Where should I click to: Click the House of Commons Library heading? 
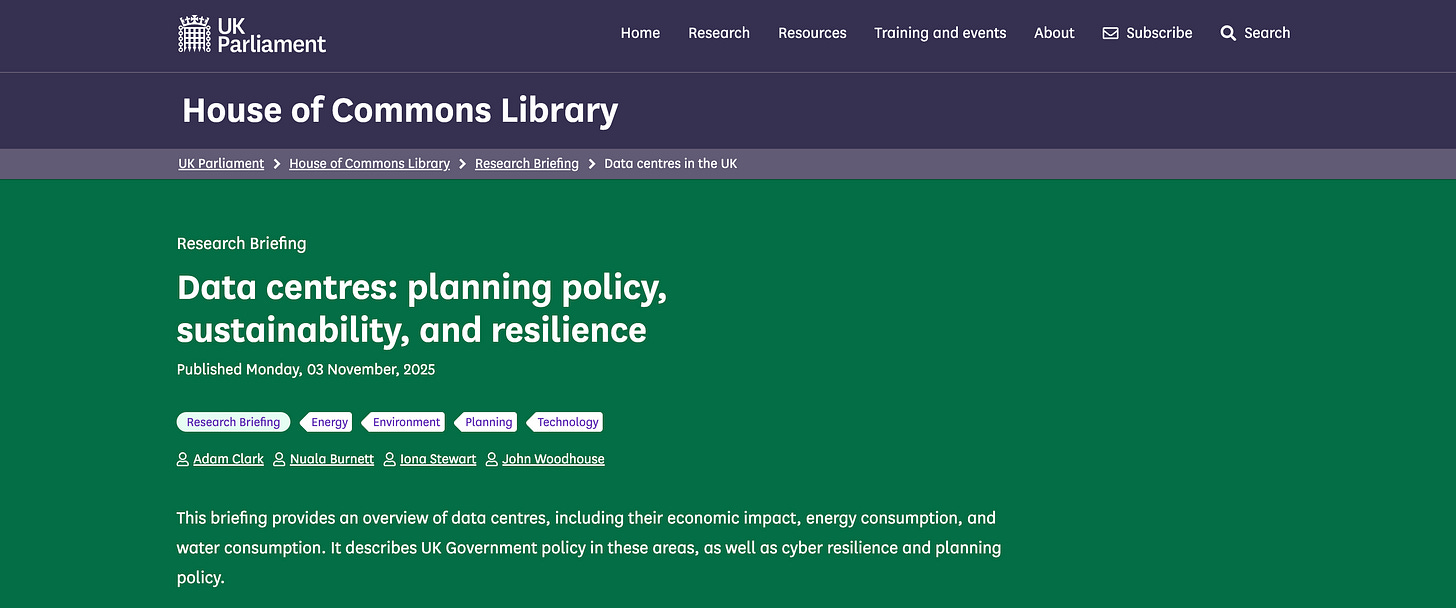coord(400,110)
